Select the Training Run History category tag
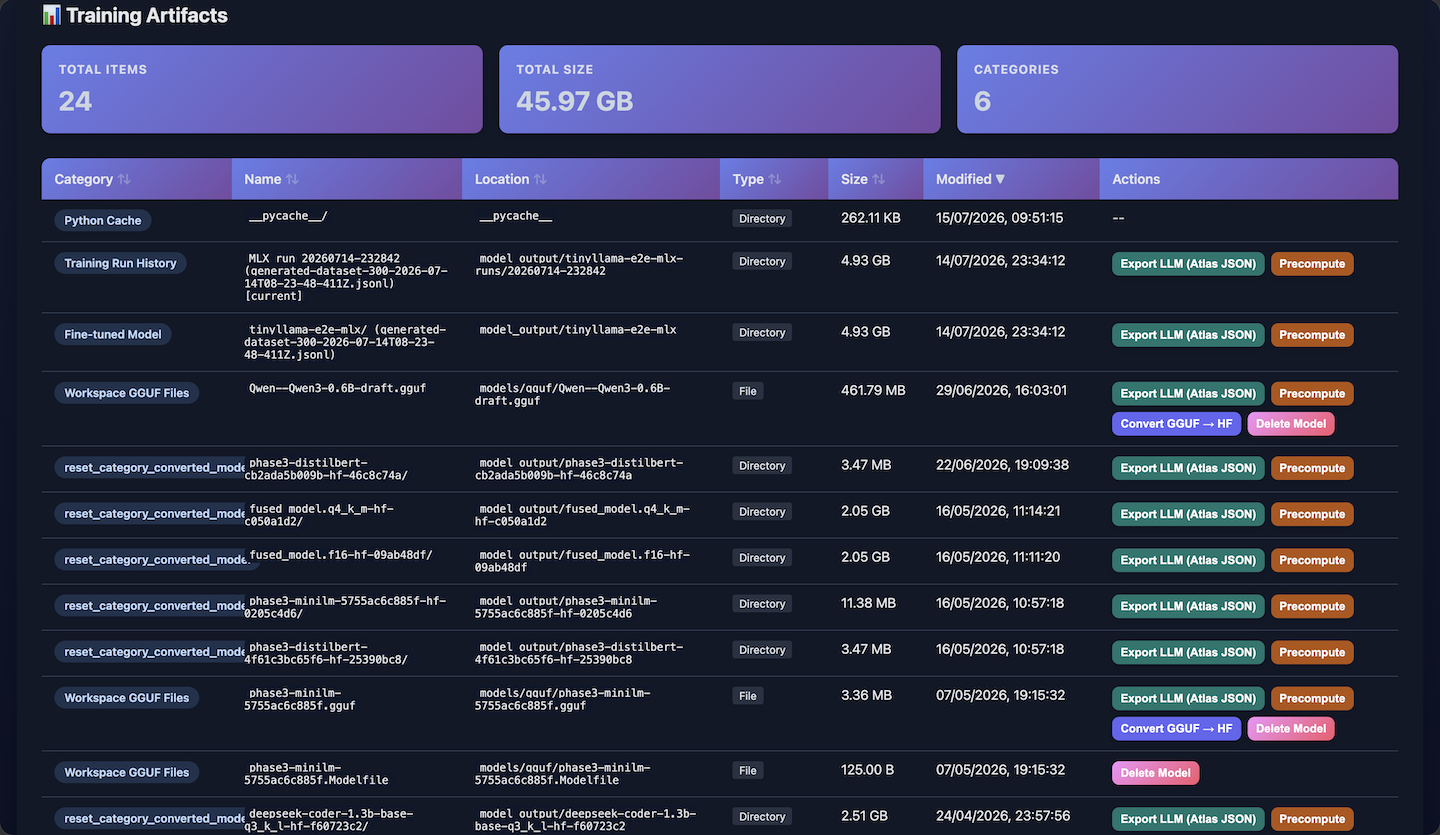 pyautogui.click(x=120, y=263)
